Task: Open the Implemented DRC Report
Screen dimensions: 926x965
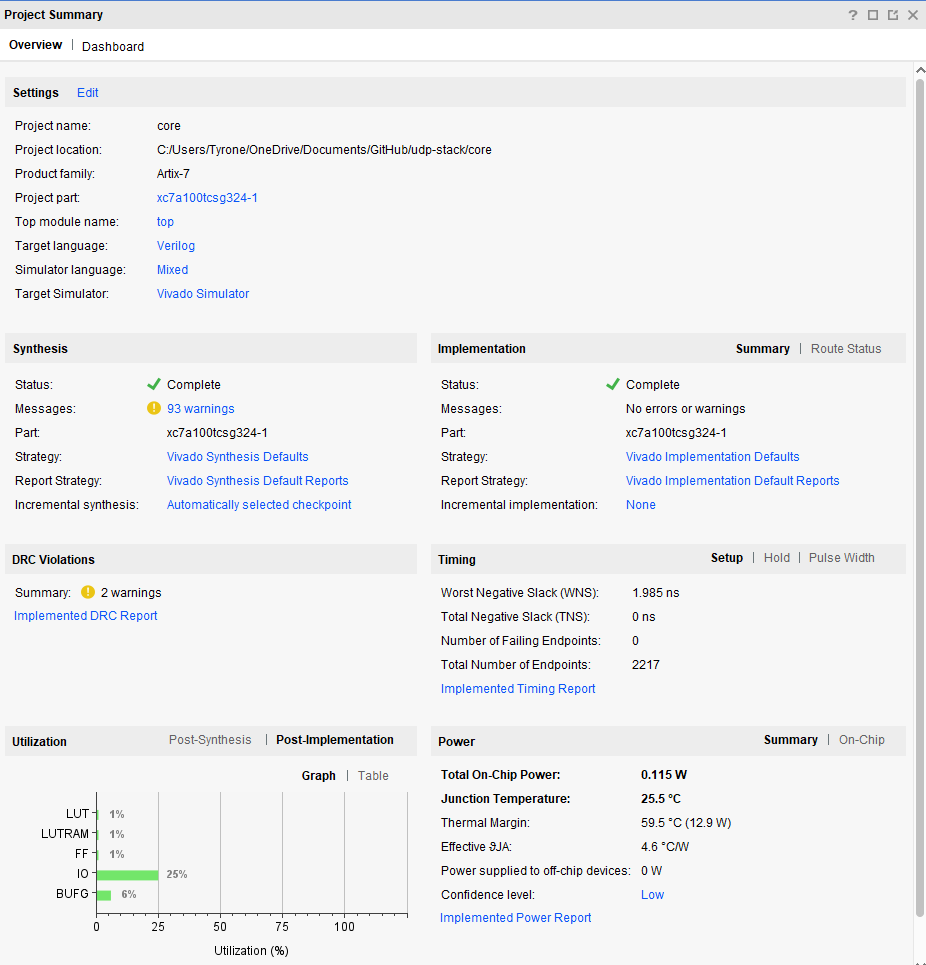Action: coord(86,615)
